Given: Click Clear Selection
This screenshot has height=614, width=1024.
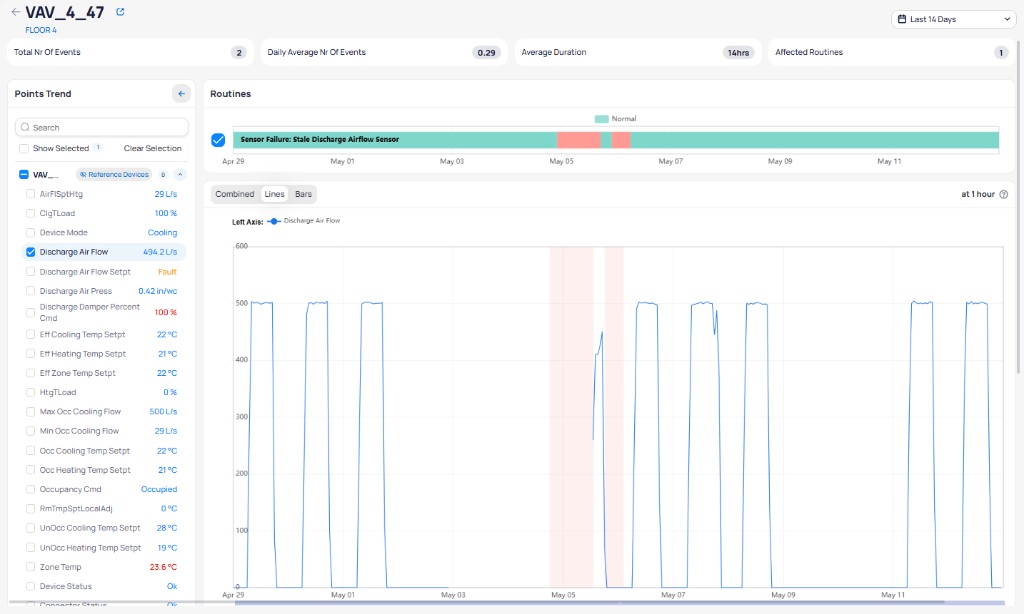Looking at the screenshot, I should 152,148.
